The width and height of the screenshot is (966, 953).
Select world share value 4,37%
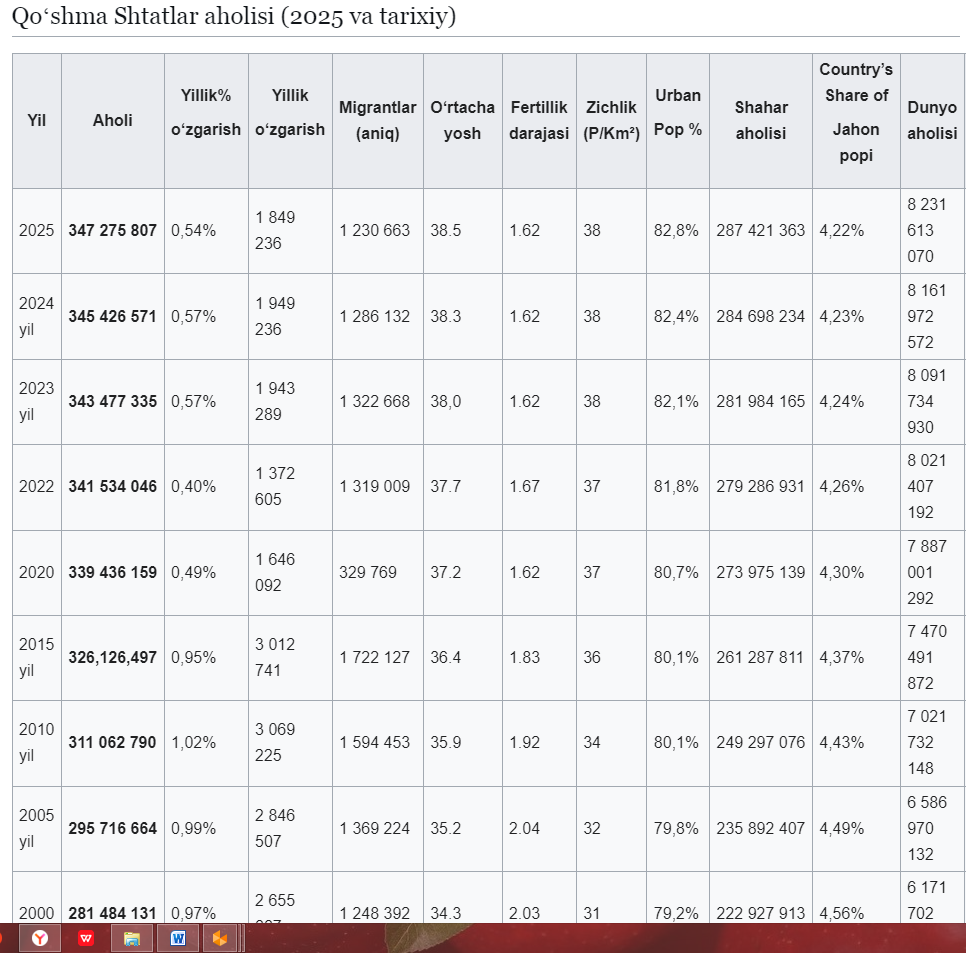842,657
